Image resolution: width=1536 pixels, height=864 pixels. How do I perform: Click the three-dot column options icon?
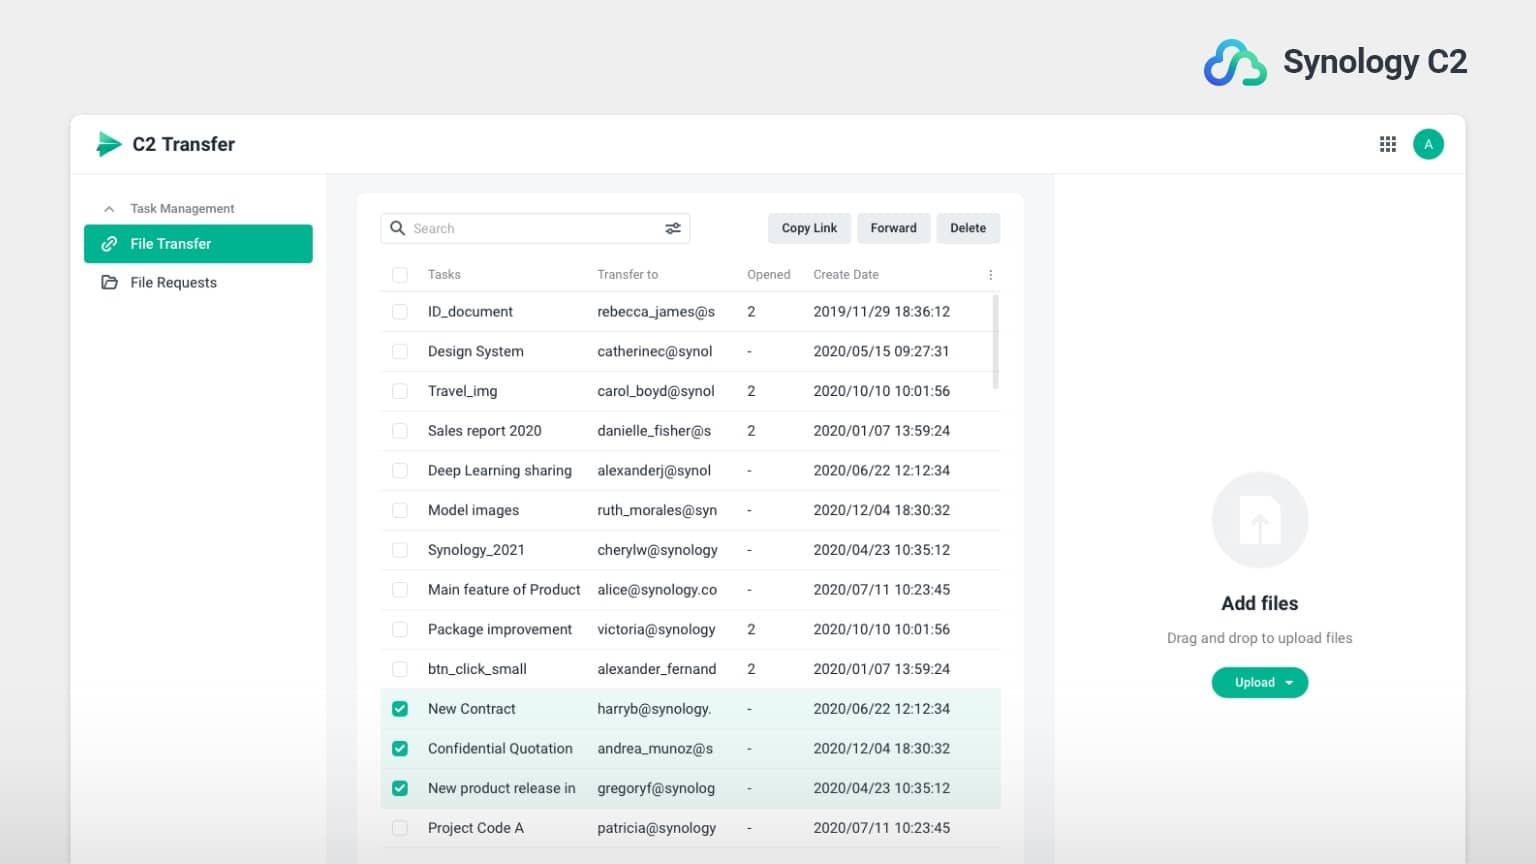990,275
